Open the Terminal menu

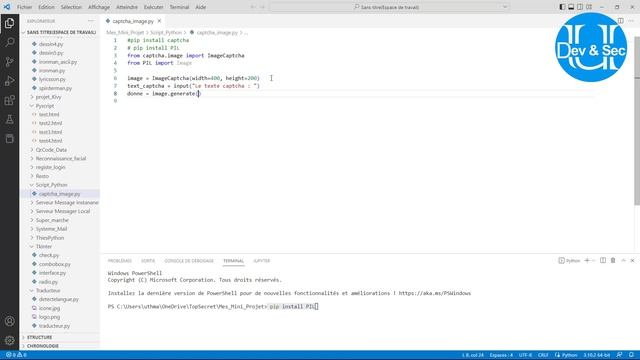tap(179, 7)
